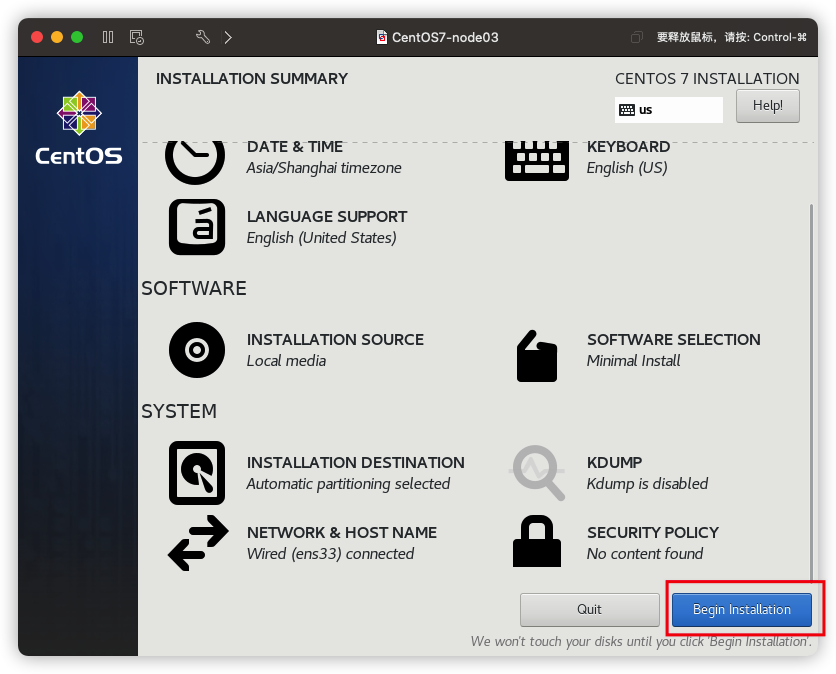Maximize VM window with green button
Image resolution: width=836 pixels, height=674 pixels.
pos(77,37)
